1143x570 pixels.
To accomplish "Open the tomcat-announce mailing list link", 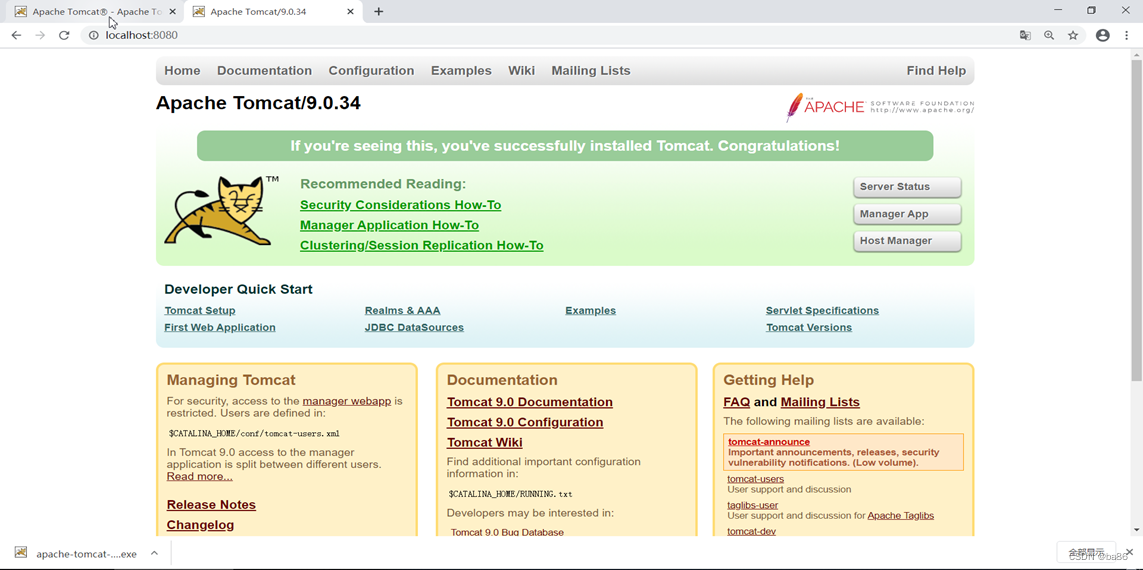I will [769, 442].
